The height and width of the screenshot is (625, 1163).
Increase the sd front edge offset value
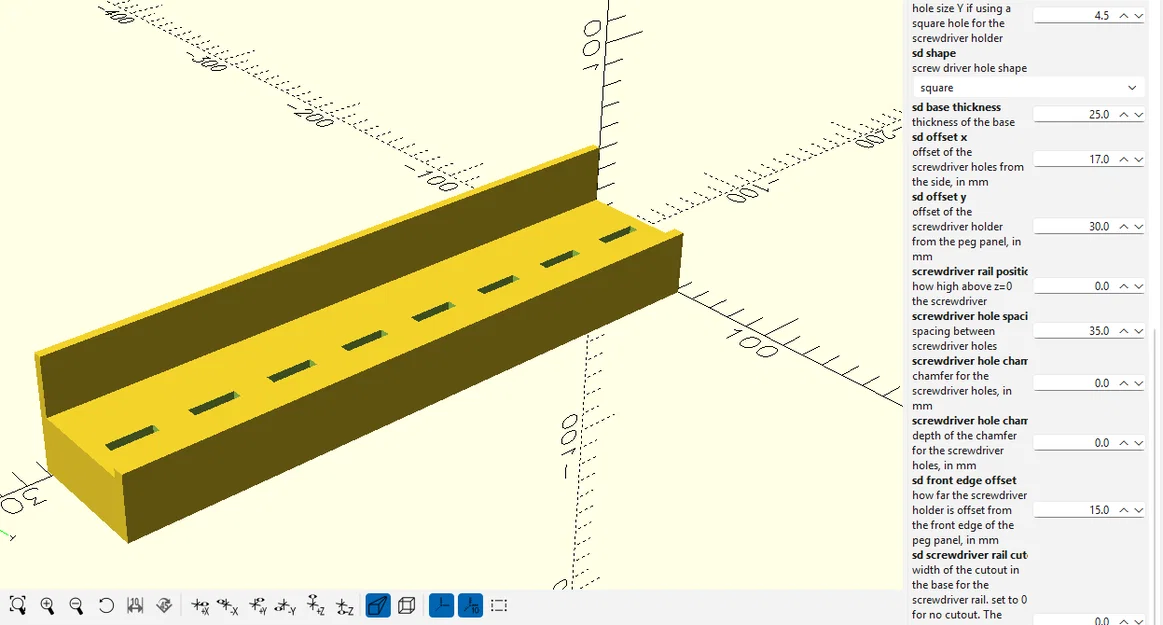click(1124, 510)
